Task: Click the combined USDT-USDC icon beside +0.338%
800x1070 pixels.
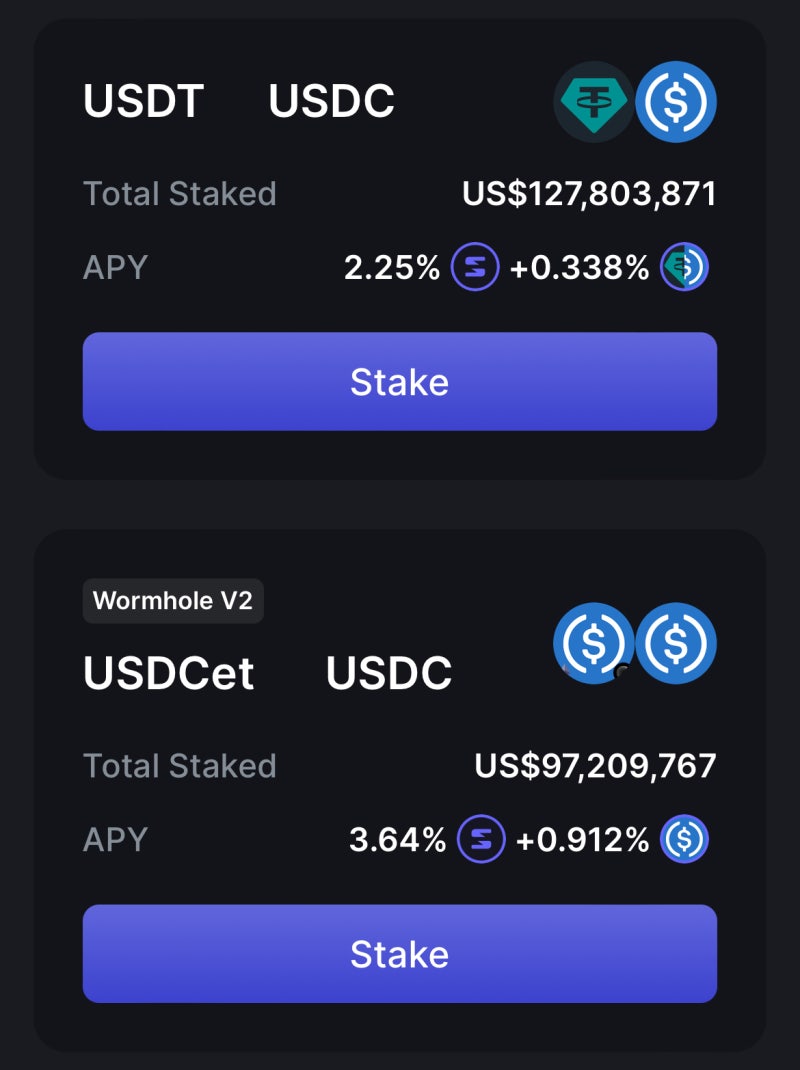Action: (685, 267)
